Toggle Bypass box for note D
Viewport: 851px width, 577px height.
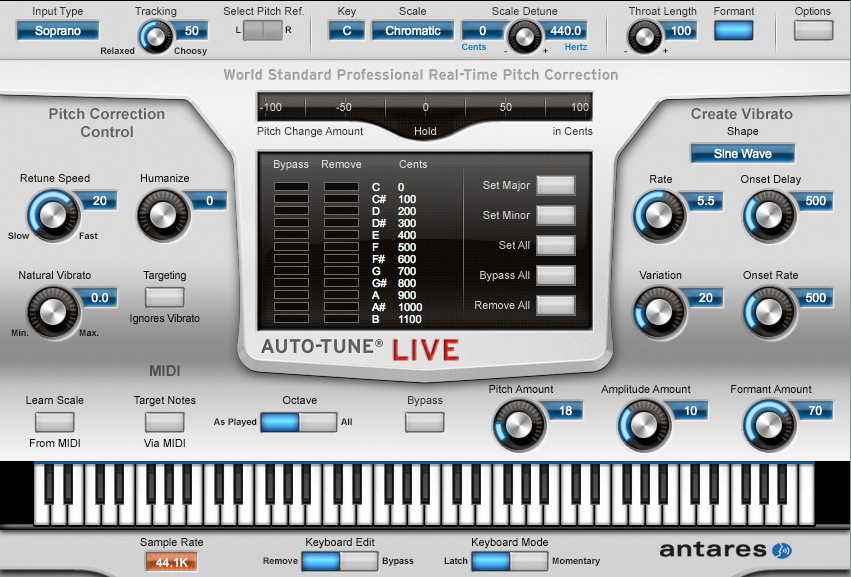point(291,211)
